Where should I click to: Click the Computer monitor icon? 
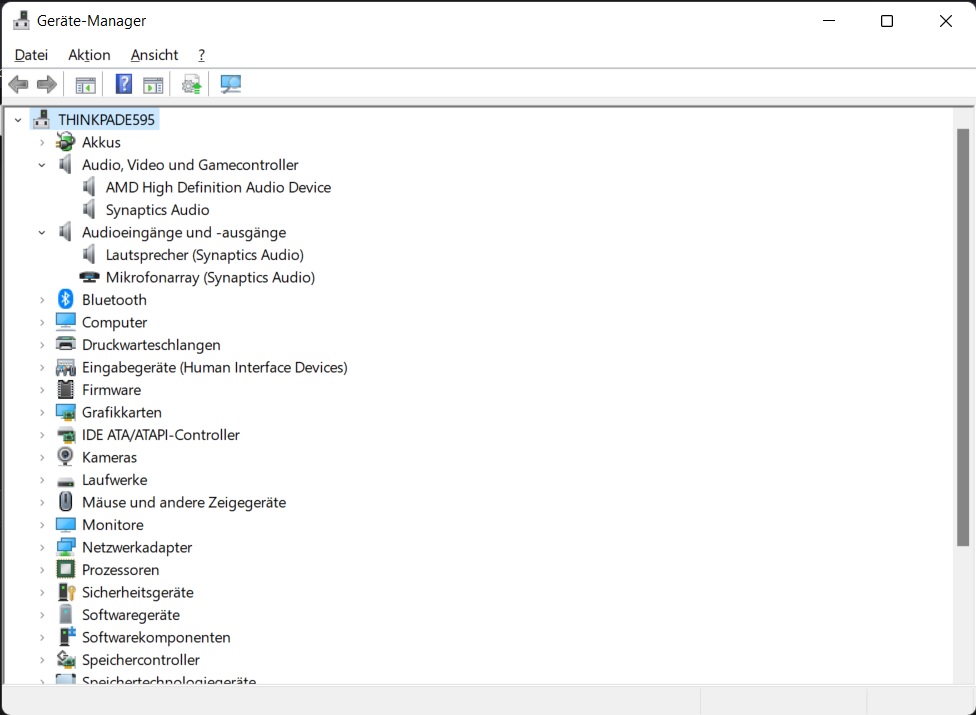(65, 322)
